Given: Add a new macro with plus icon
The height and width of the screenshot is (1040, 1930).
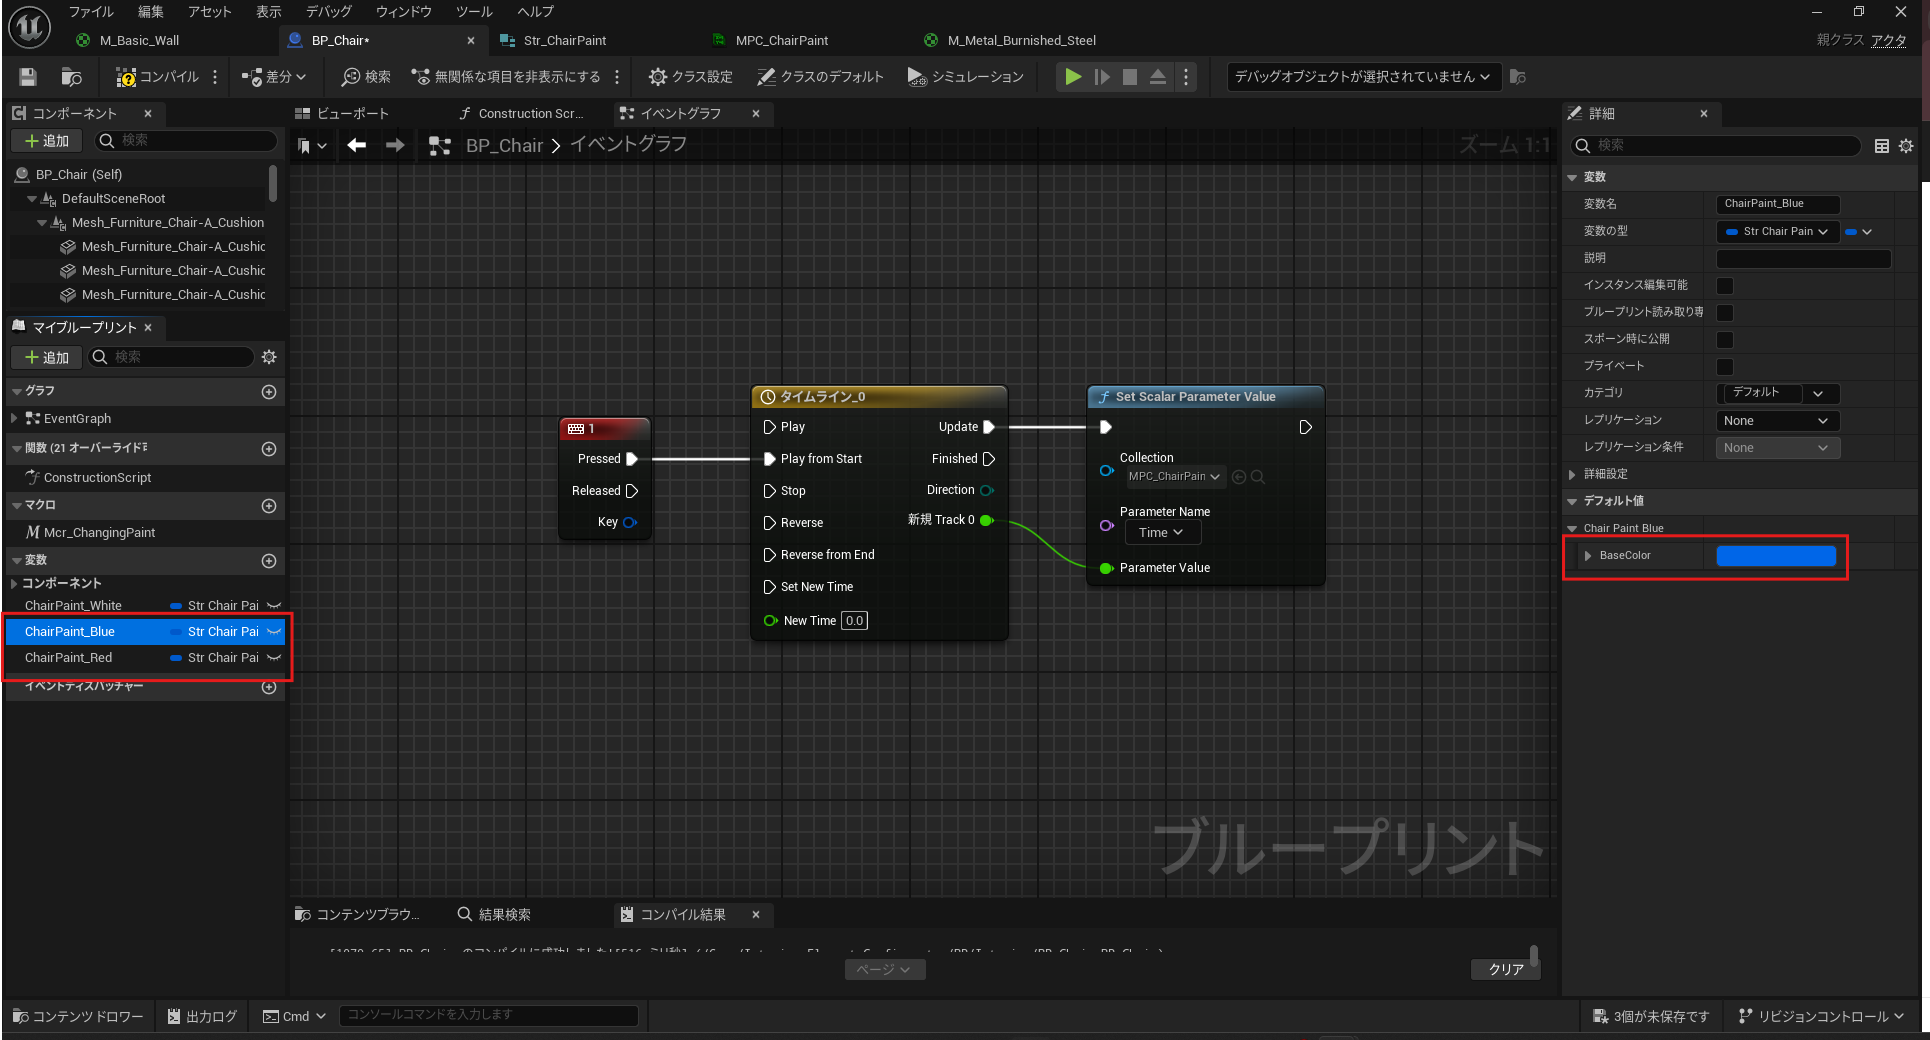Looking at the screenshot, I should 268,506.
